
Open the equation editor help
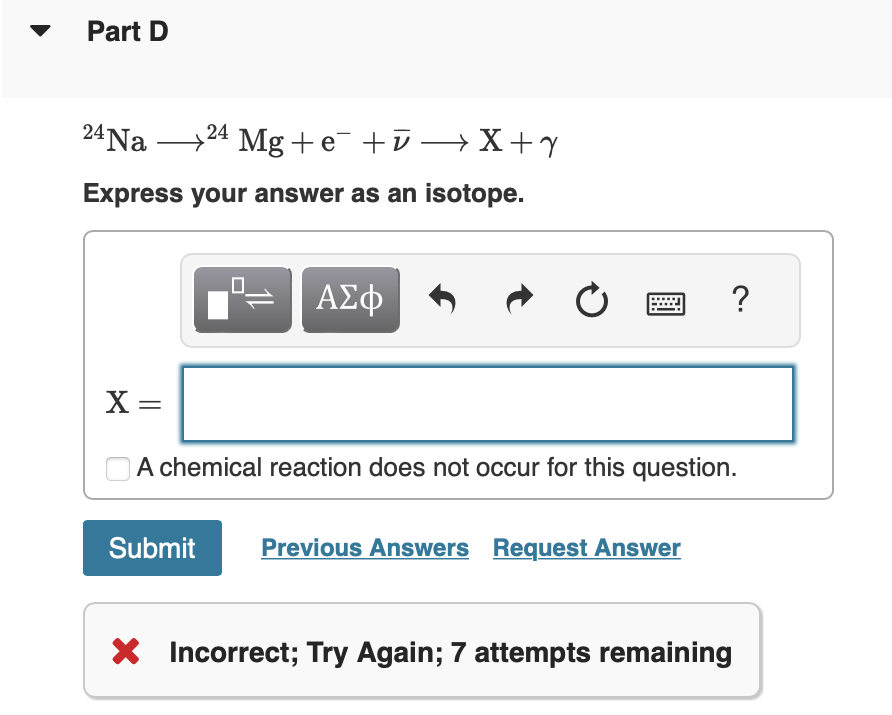740,300
